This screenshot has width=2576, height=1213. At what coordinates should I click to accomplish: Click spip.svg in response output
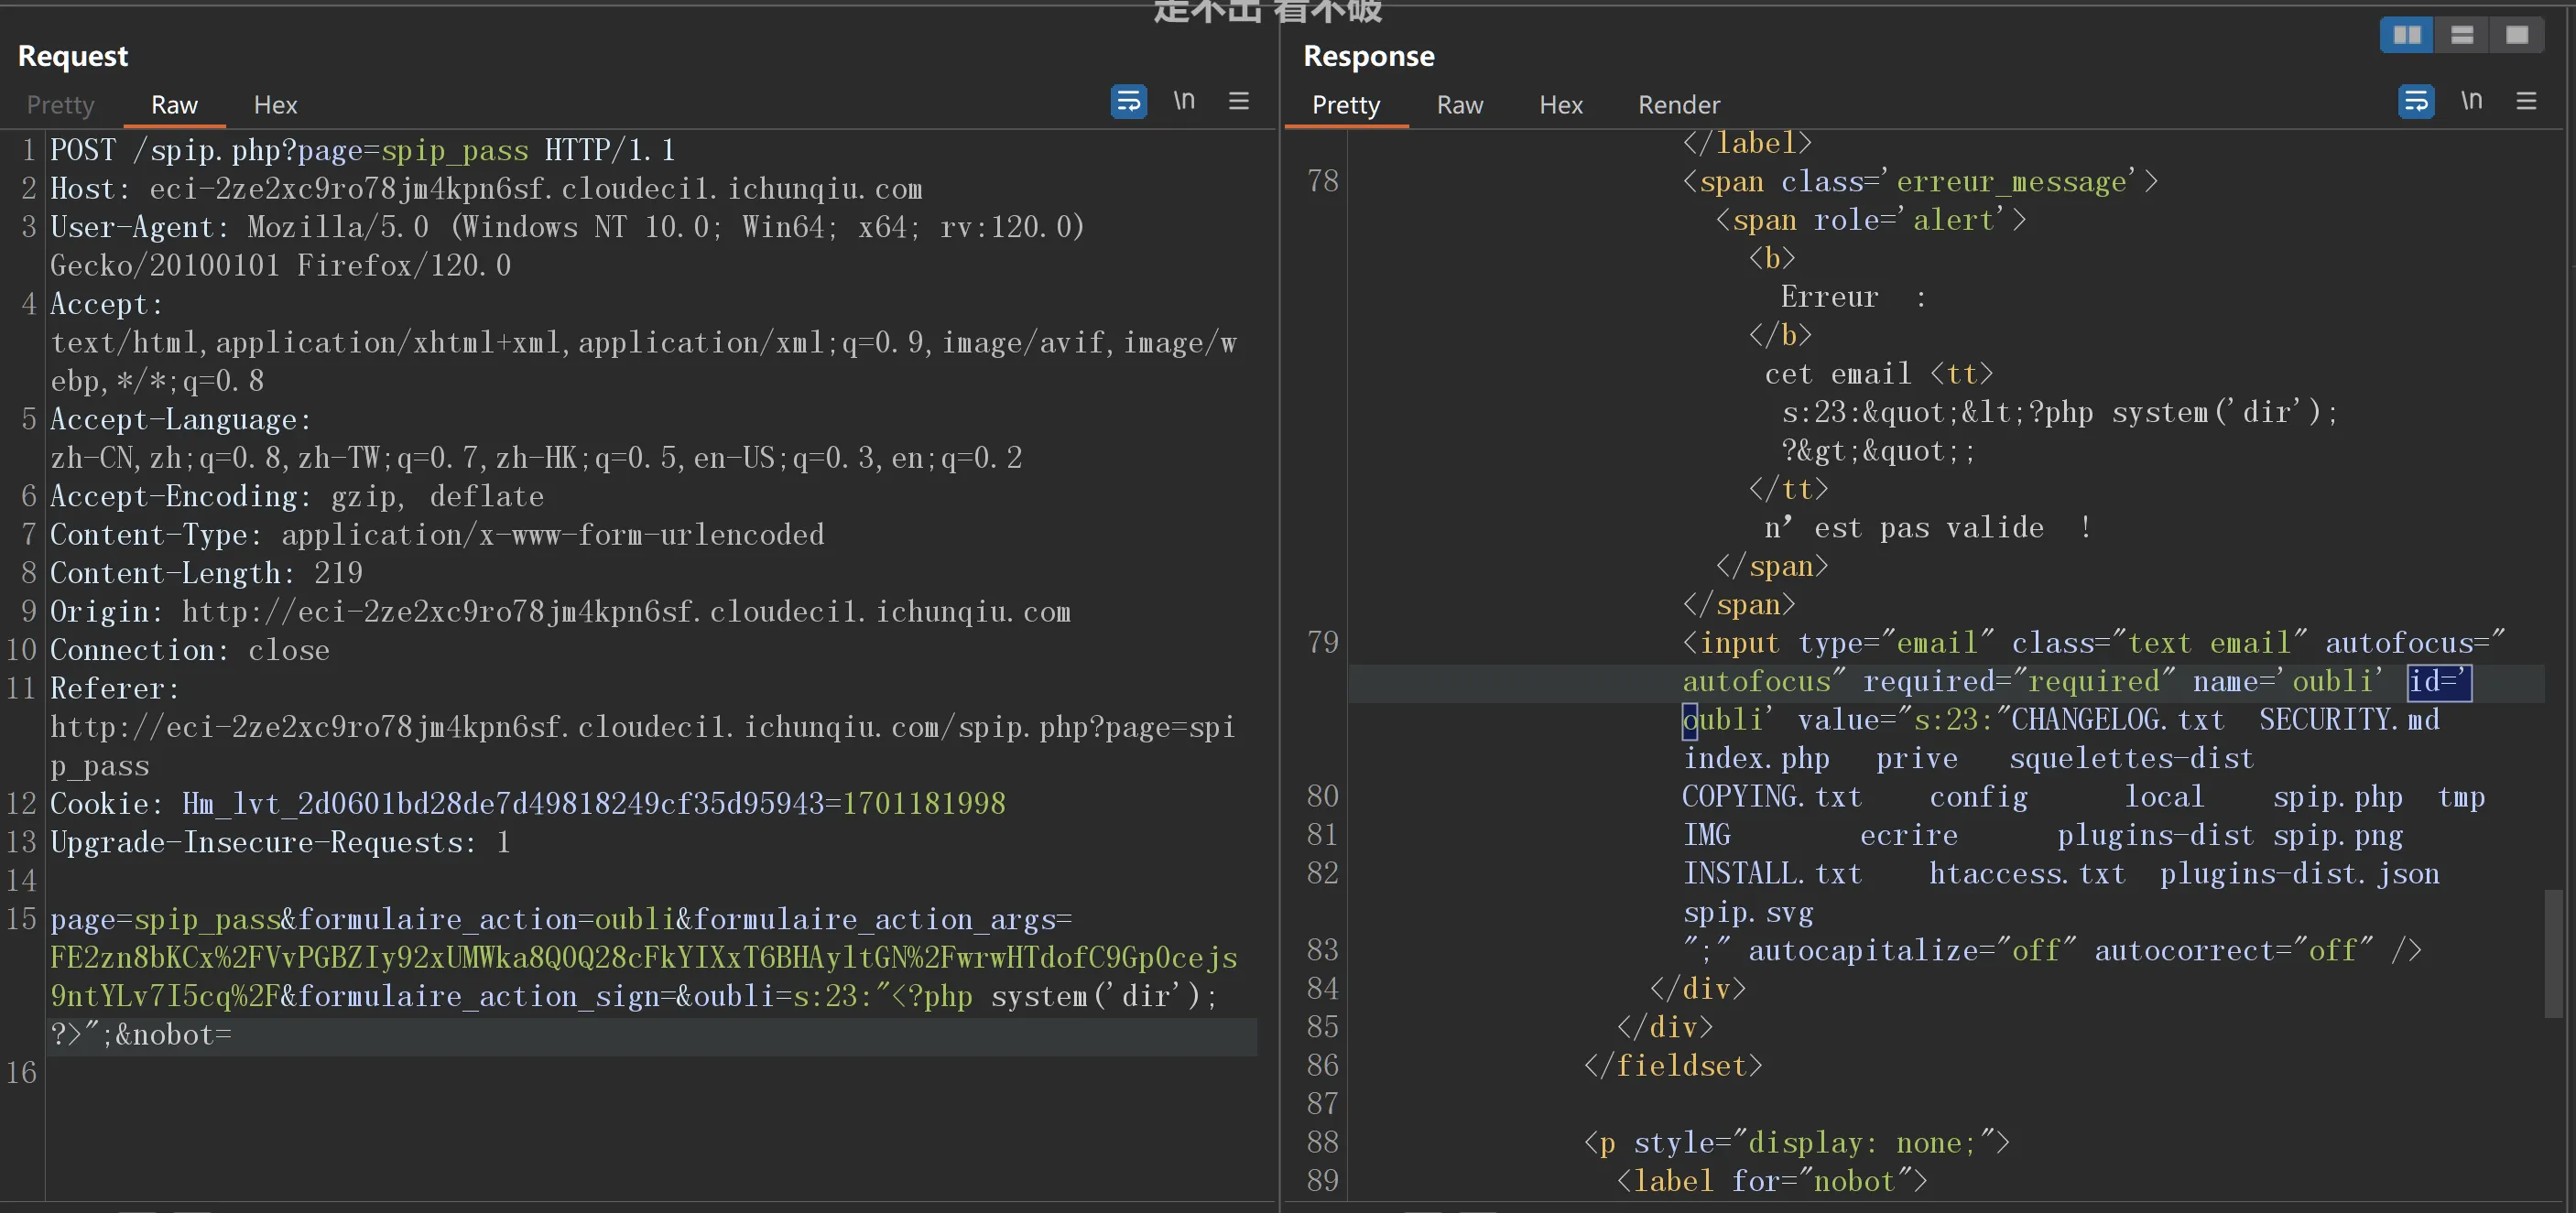pyautogui.click(x=1748, y=913)
